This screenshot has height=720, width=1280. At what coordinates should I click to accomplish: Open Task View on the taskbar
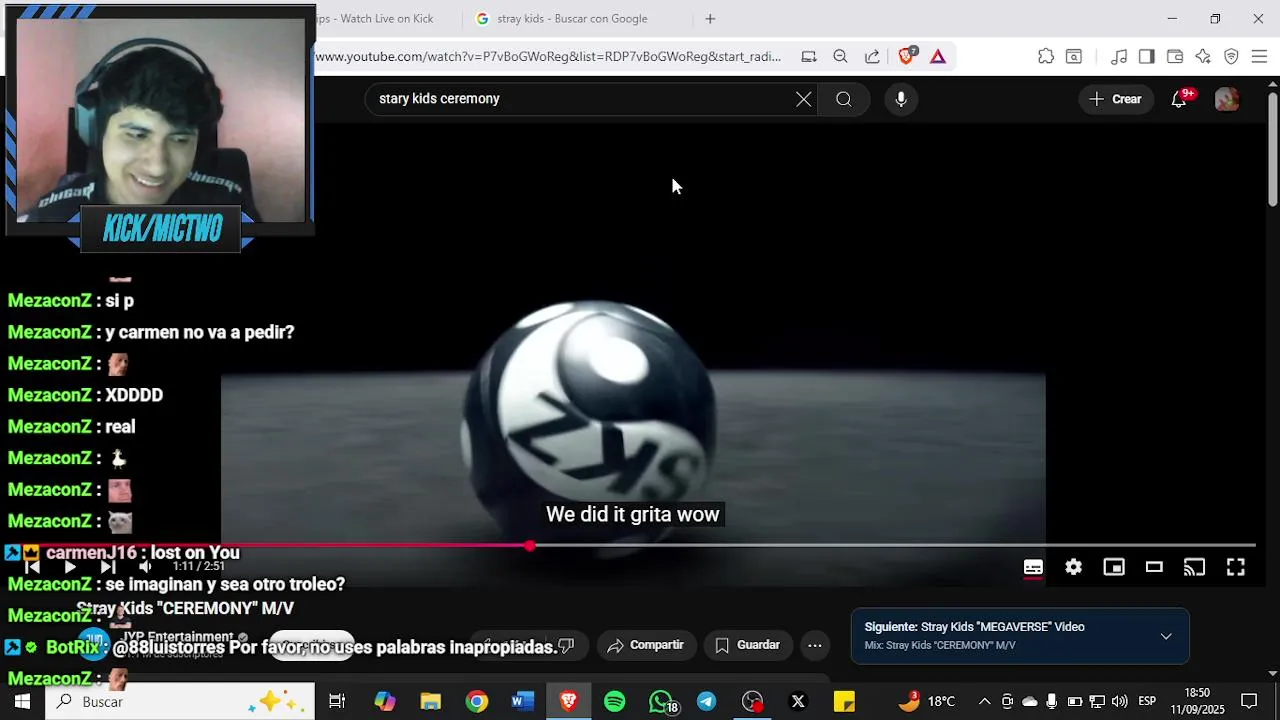pos(337,701)
